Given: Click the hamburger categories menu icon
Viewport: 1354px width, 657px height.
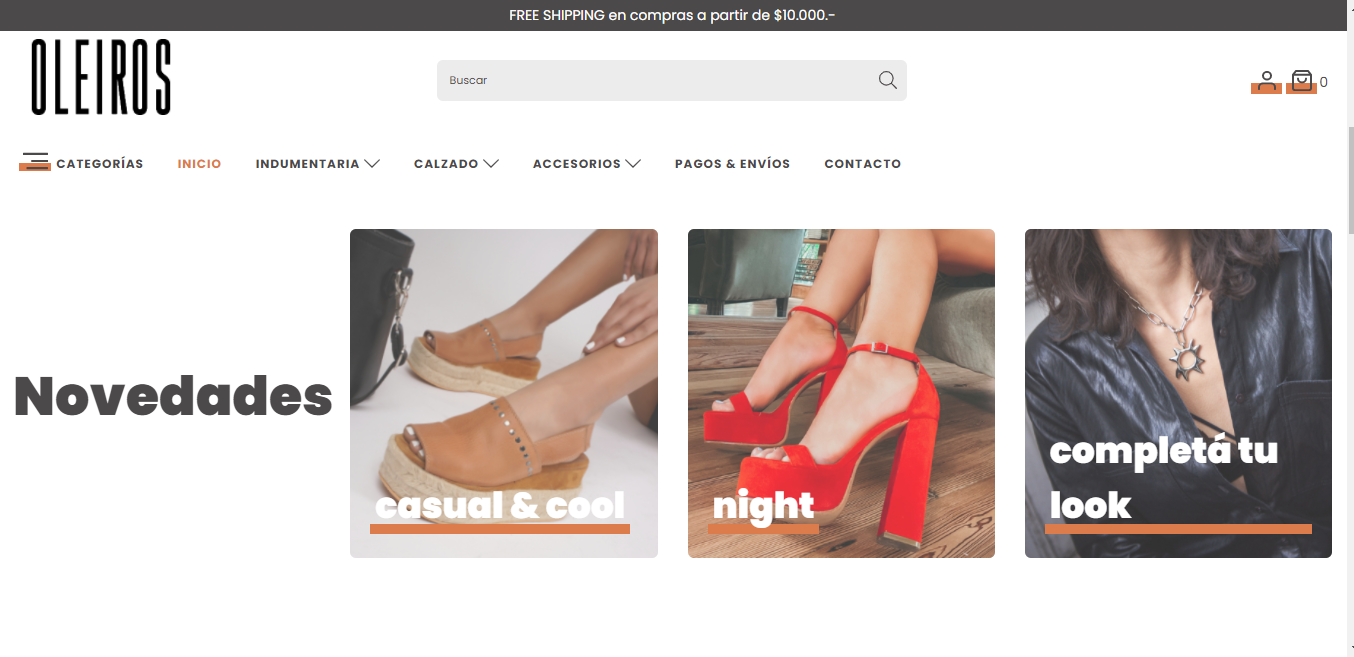Looking at the screenshot, I should [x=35, y=161].
